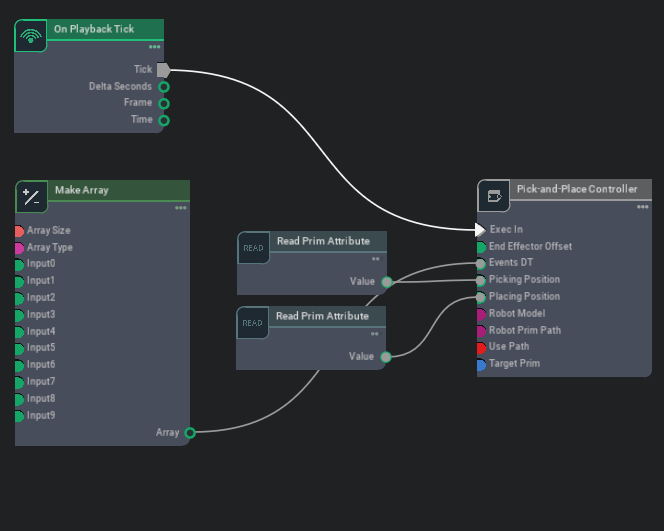Click the End Effector Offset input port
Image resolution: width=664 pixels, height=531 pixels.
(481, 247)
